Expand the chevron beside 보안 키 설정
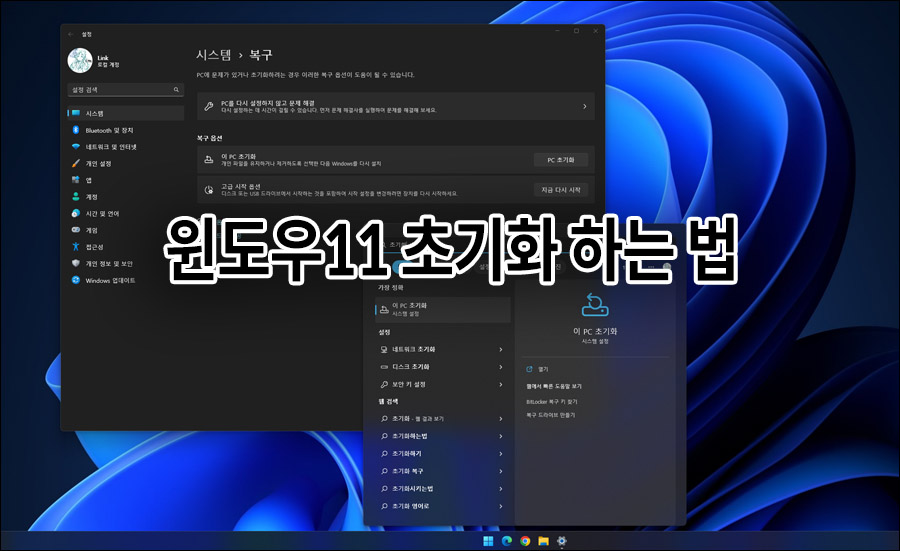The image size is (900, 551). point(501,385)
